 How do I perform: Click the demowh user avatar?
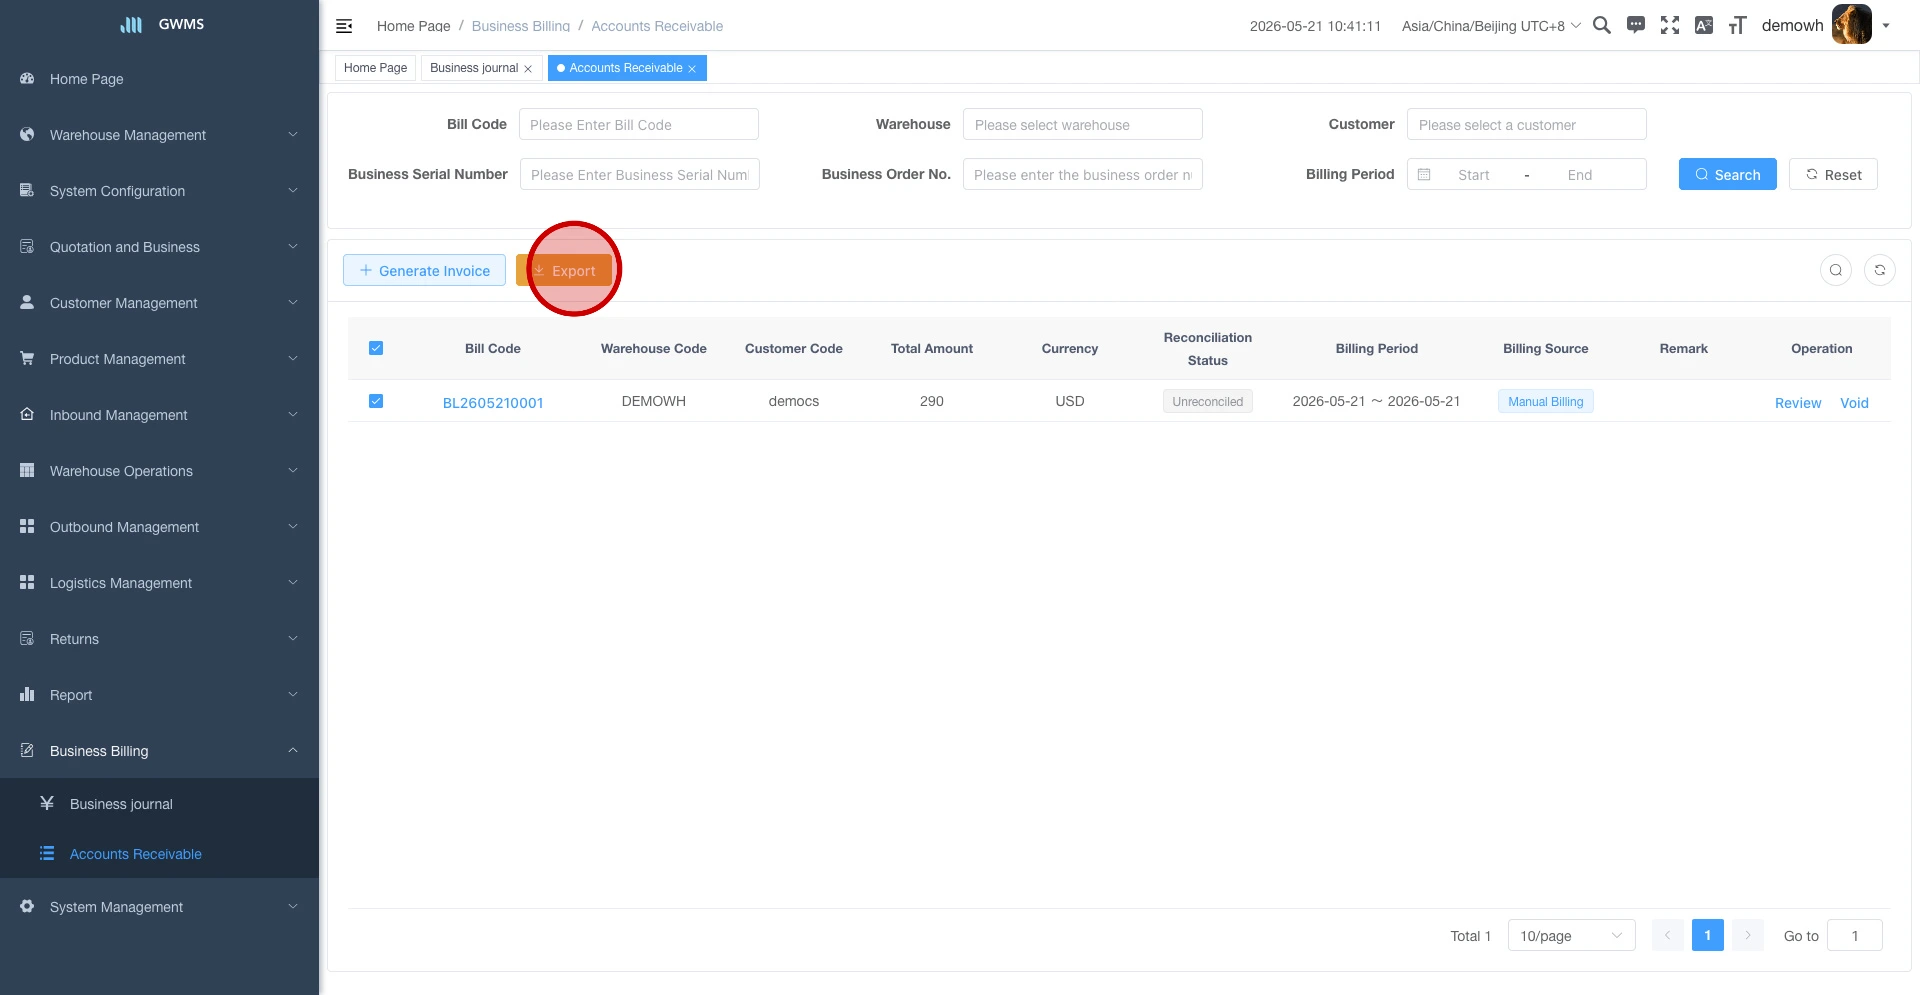click(1851, 25)
